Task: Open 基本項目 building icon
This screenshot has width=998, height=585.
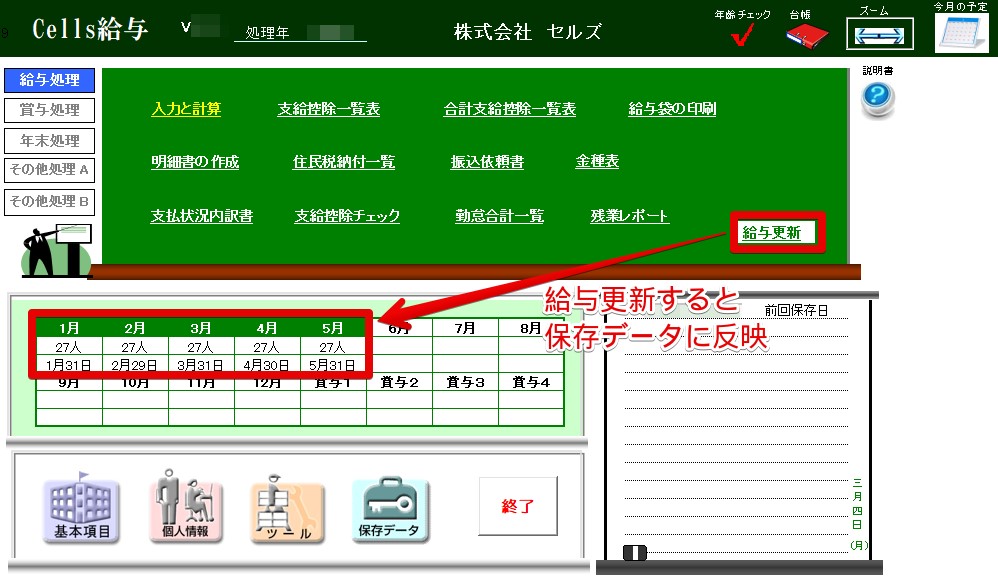Action: (x=81, y=509)
